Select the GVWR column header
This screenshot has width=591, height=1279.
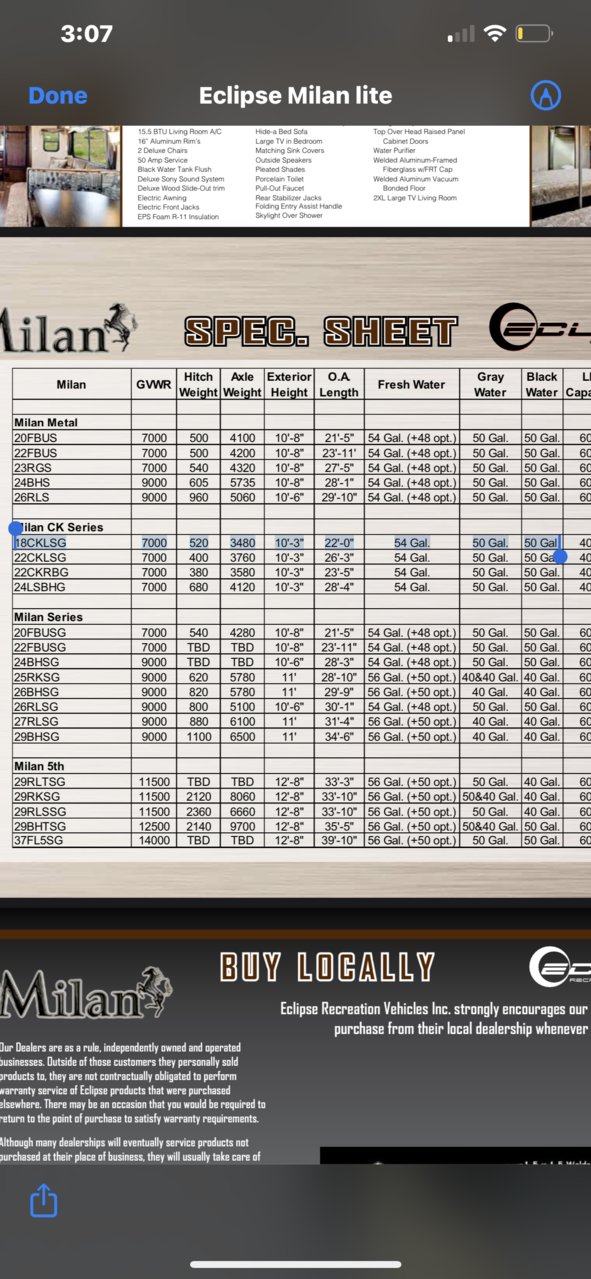pos(154,384)
